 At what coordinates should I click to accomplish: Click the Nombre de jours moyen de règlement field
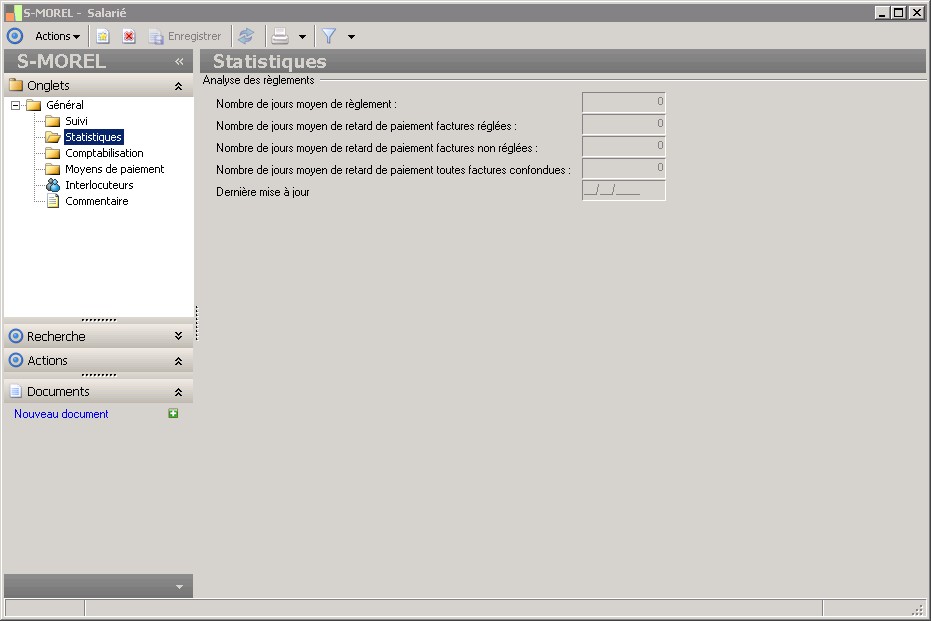(x=623, y=102)
